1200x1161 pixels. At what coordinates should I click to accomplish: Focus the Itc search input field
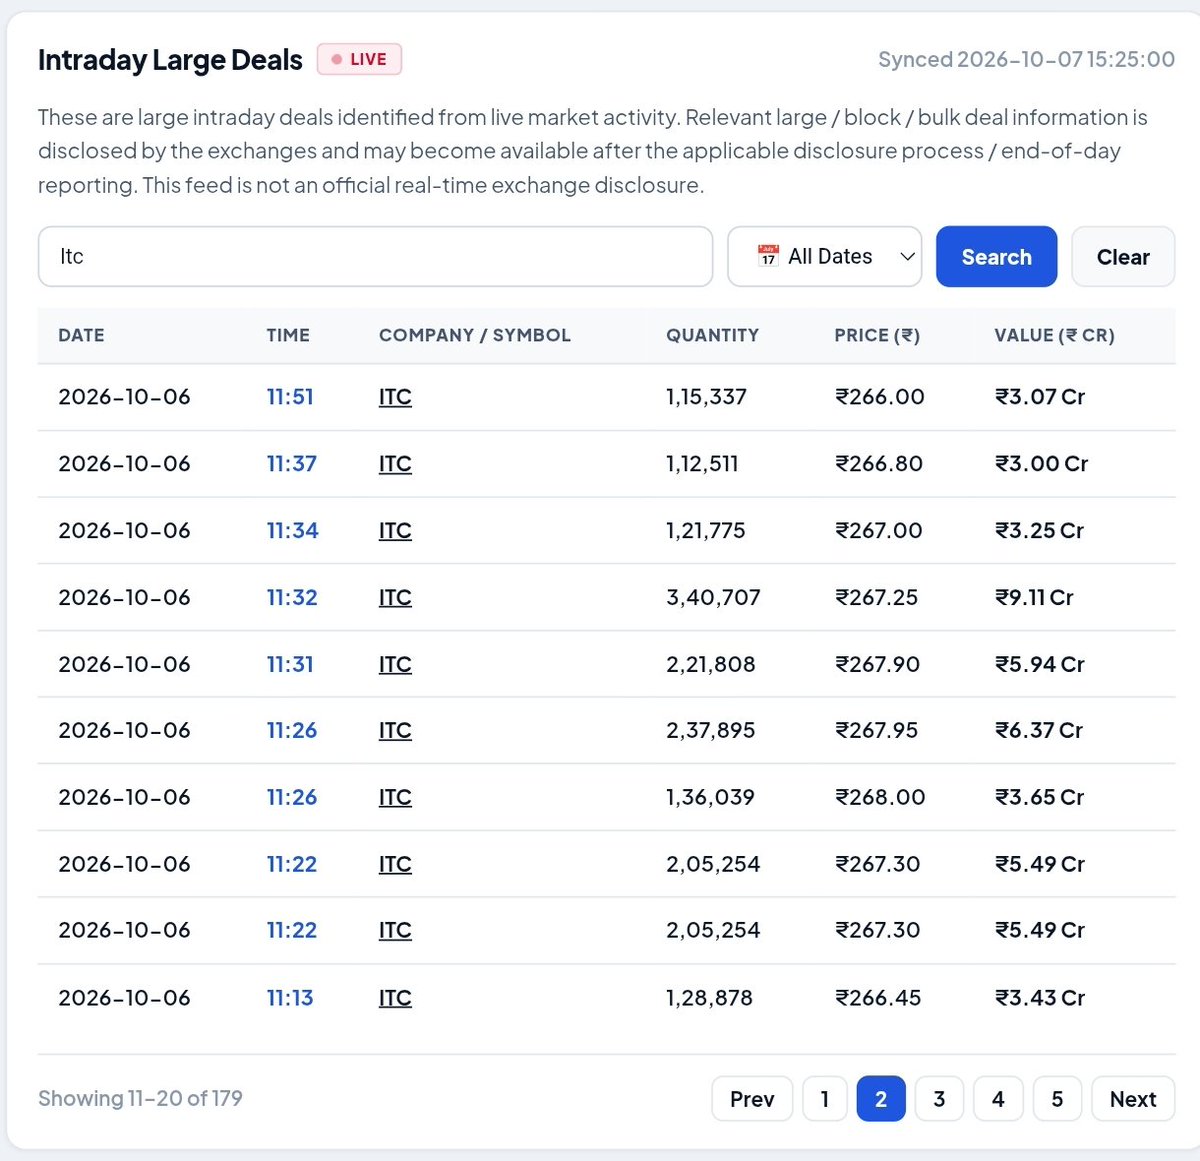pos(375,257)
